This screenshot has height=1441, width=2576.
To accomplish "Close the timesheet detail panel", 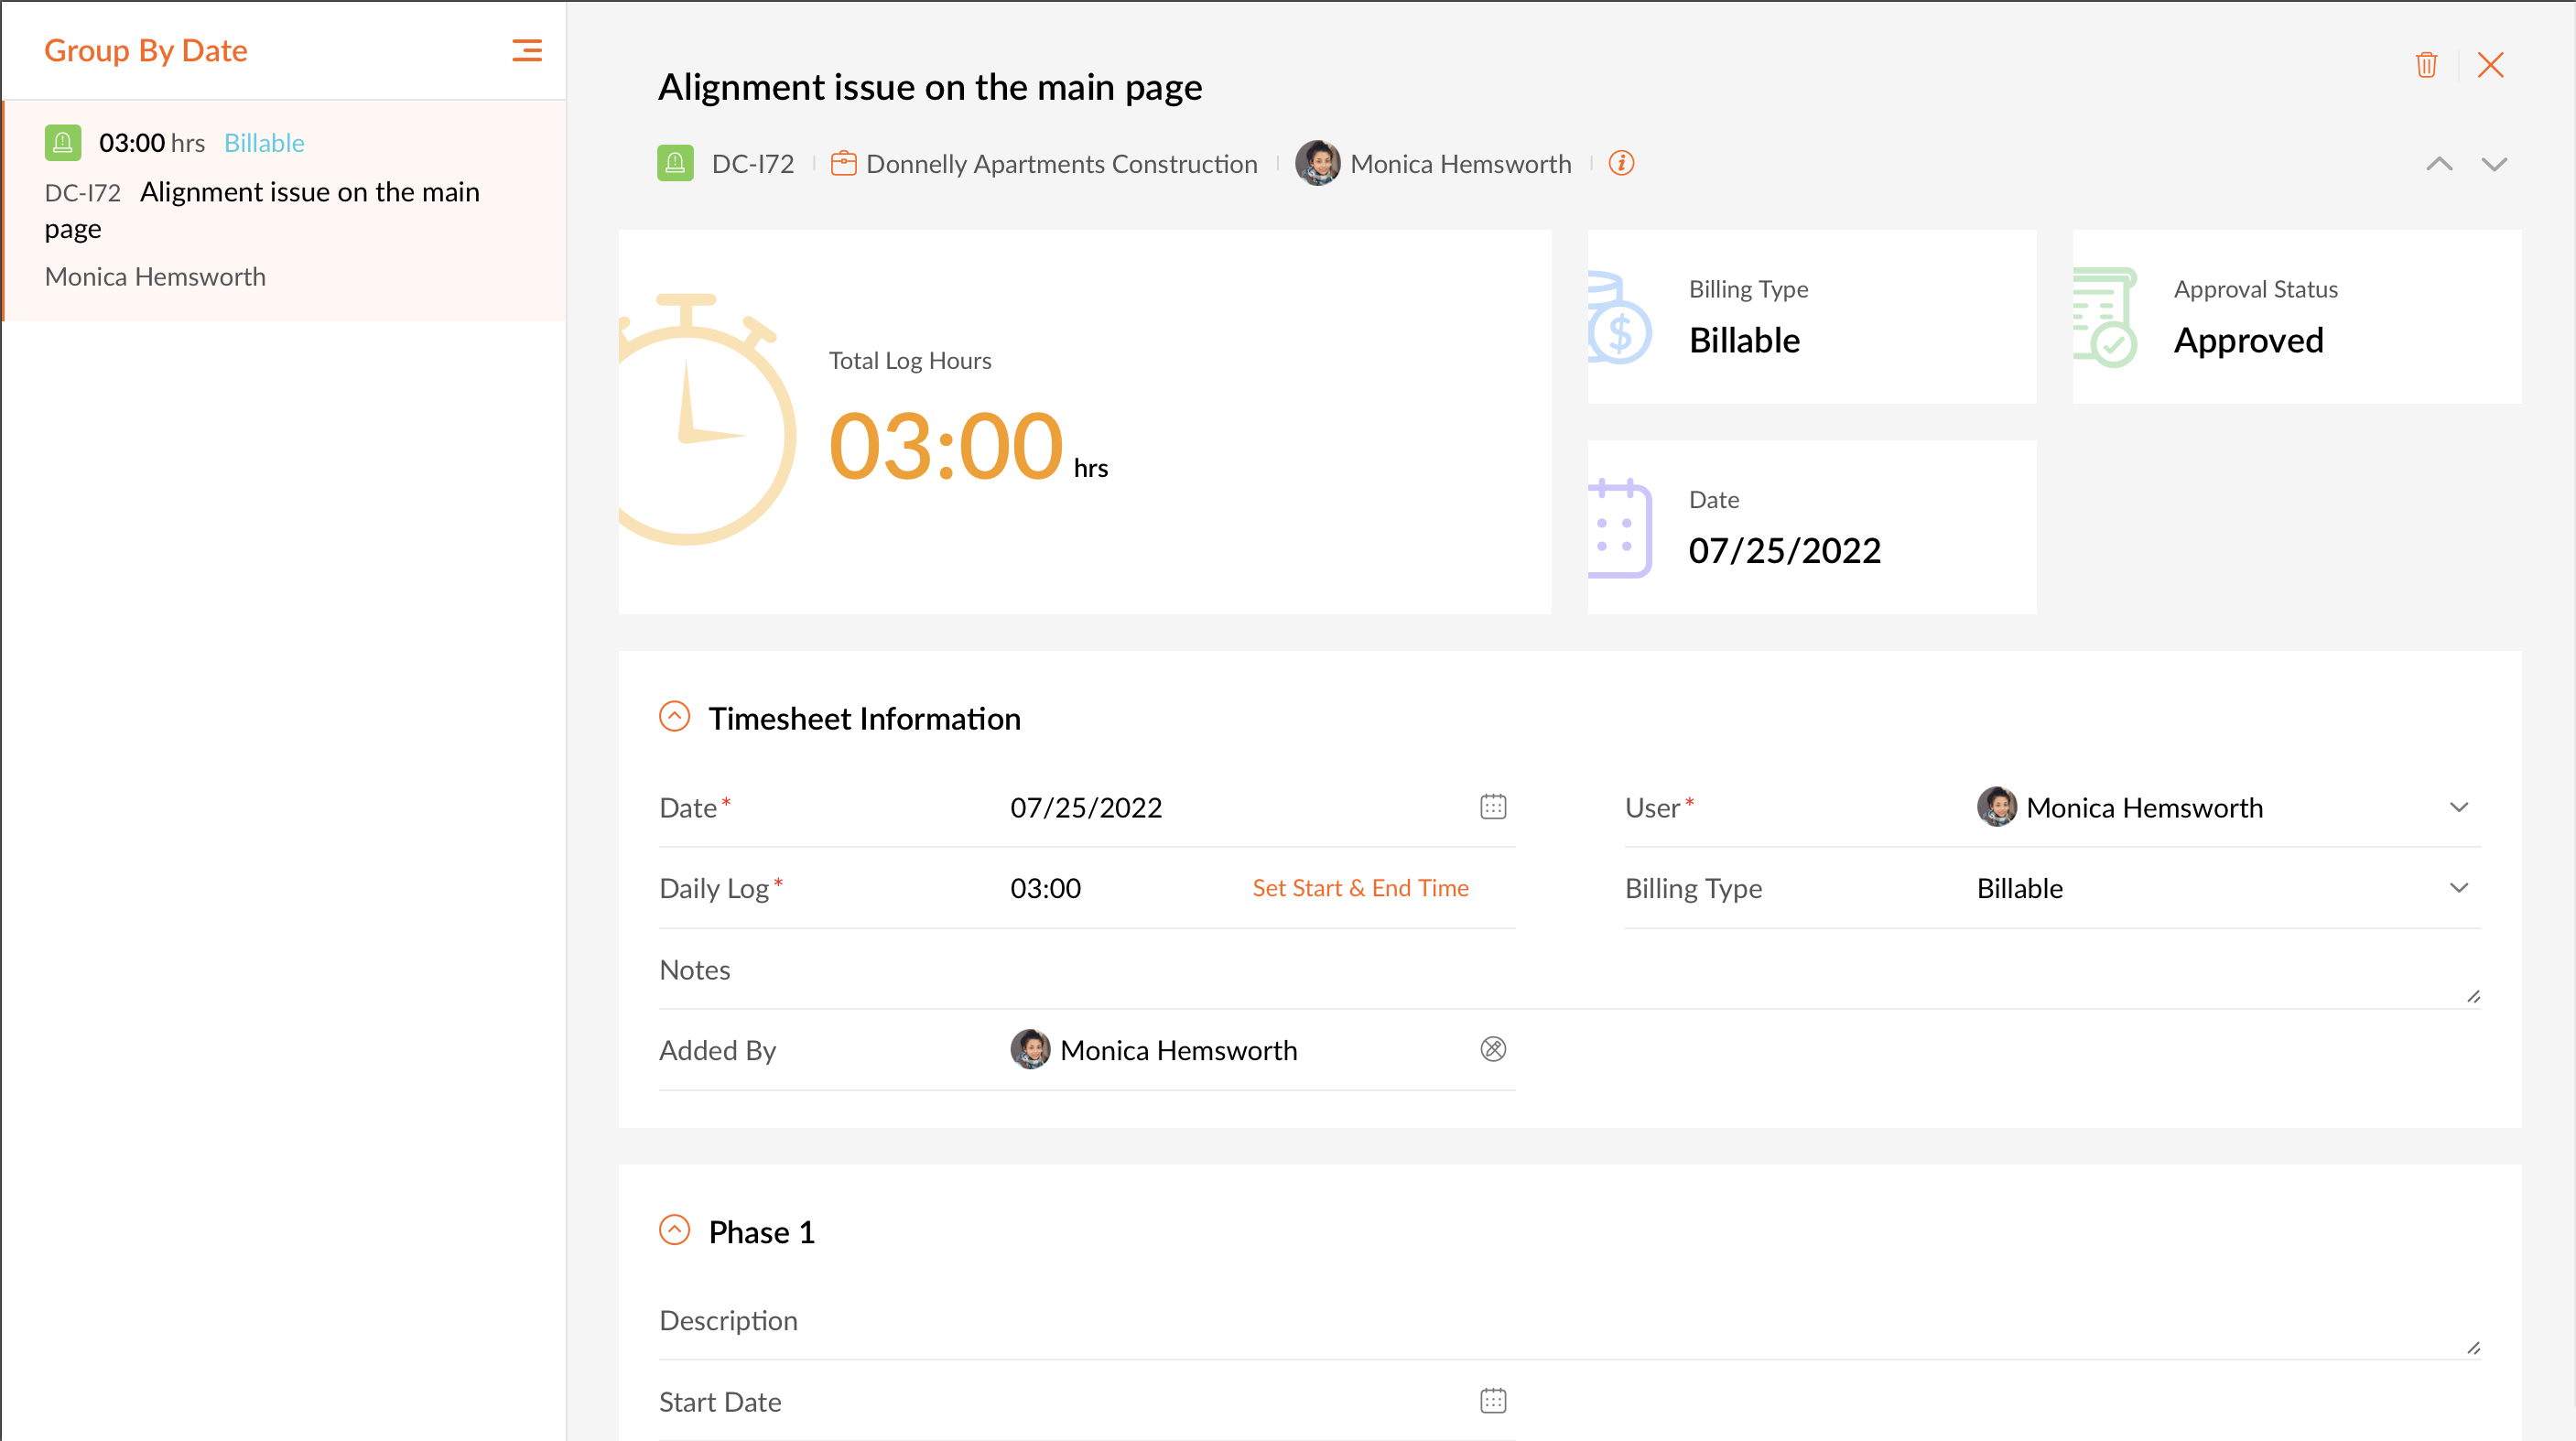I will pos(2490,65).
